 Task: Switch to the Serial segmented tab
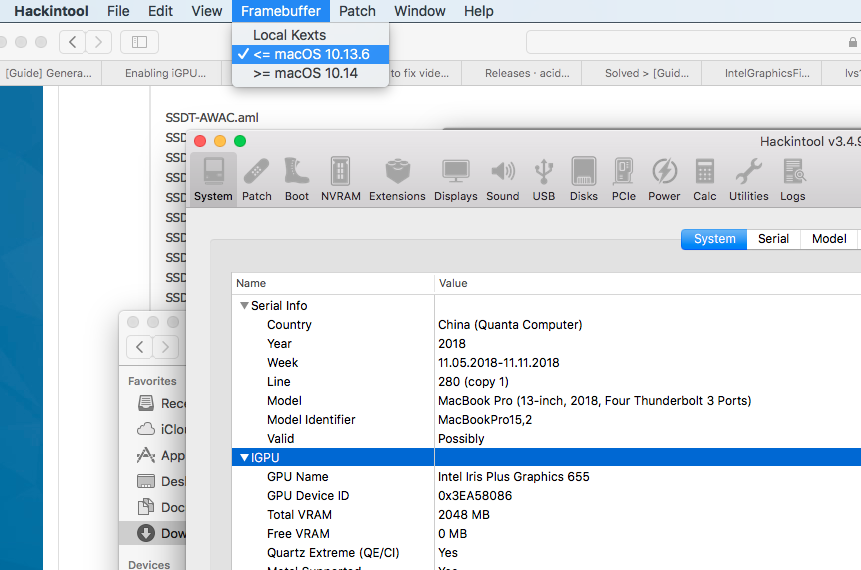[773, 239]
